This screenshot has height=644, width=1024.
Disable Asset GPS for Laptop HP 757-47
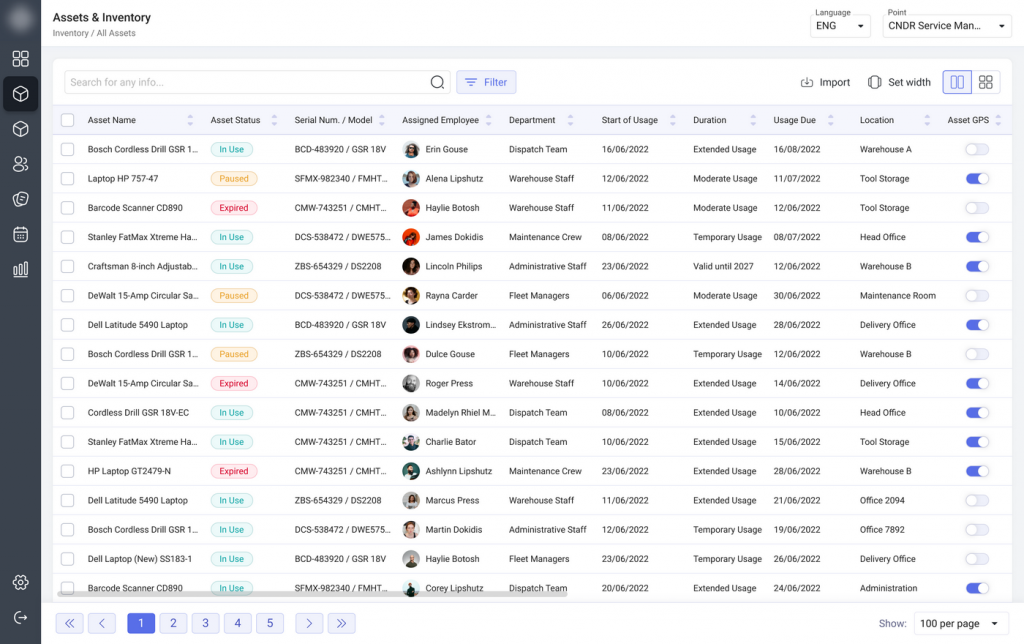(975, 178)
